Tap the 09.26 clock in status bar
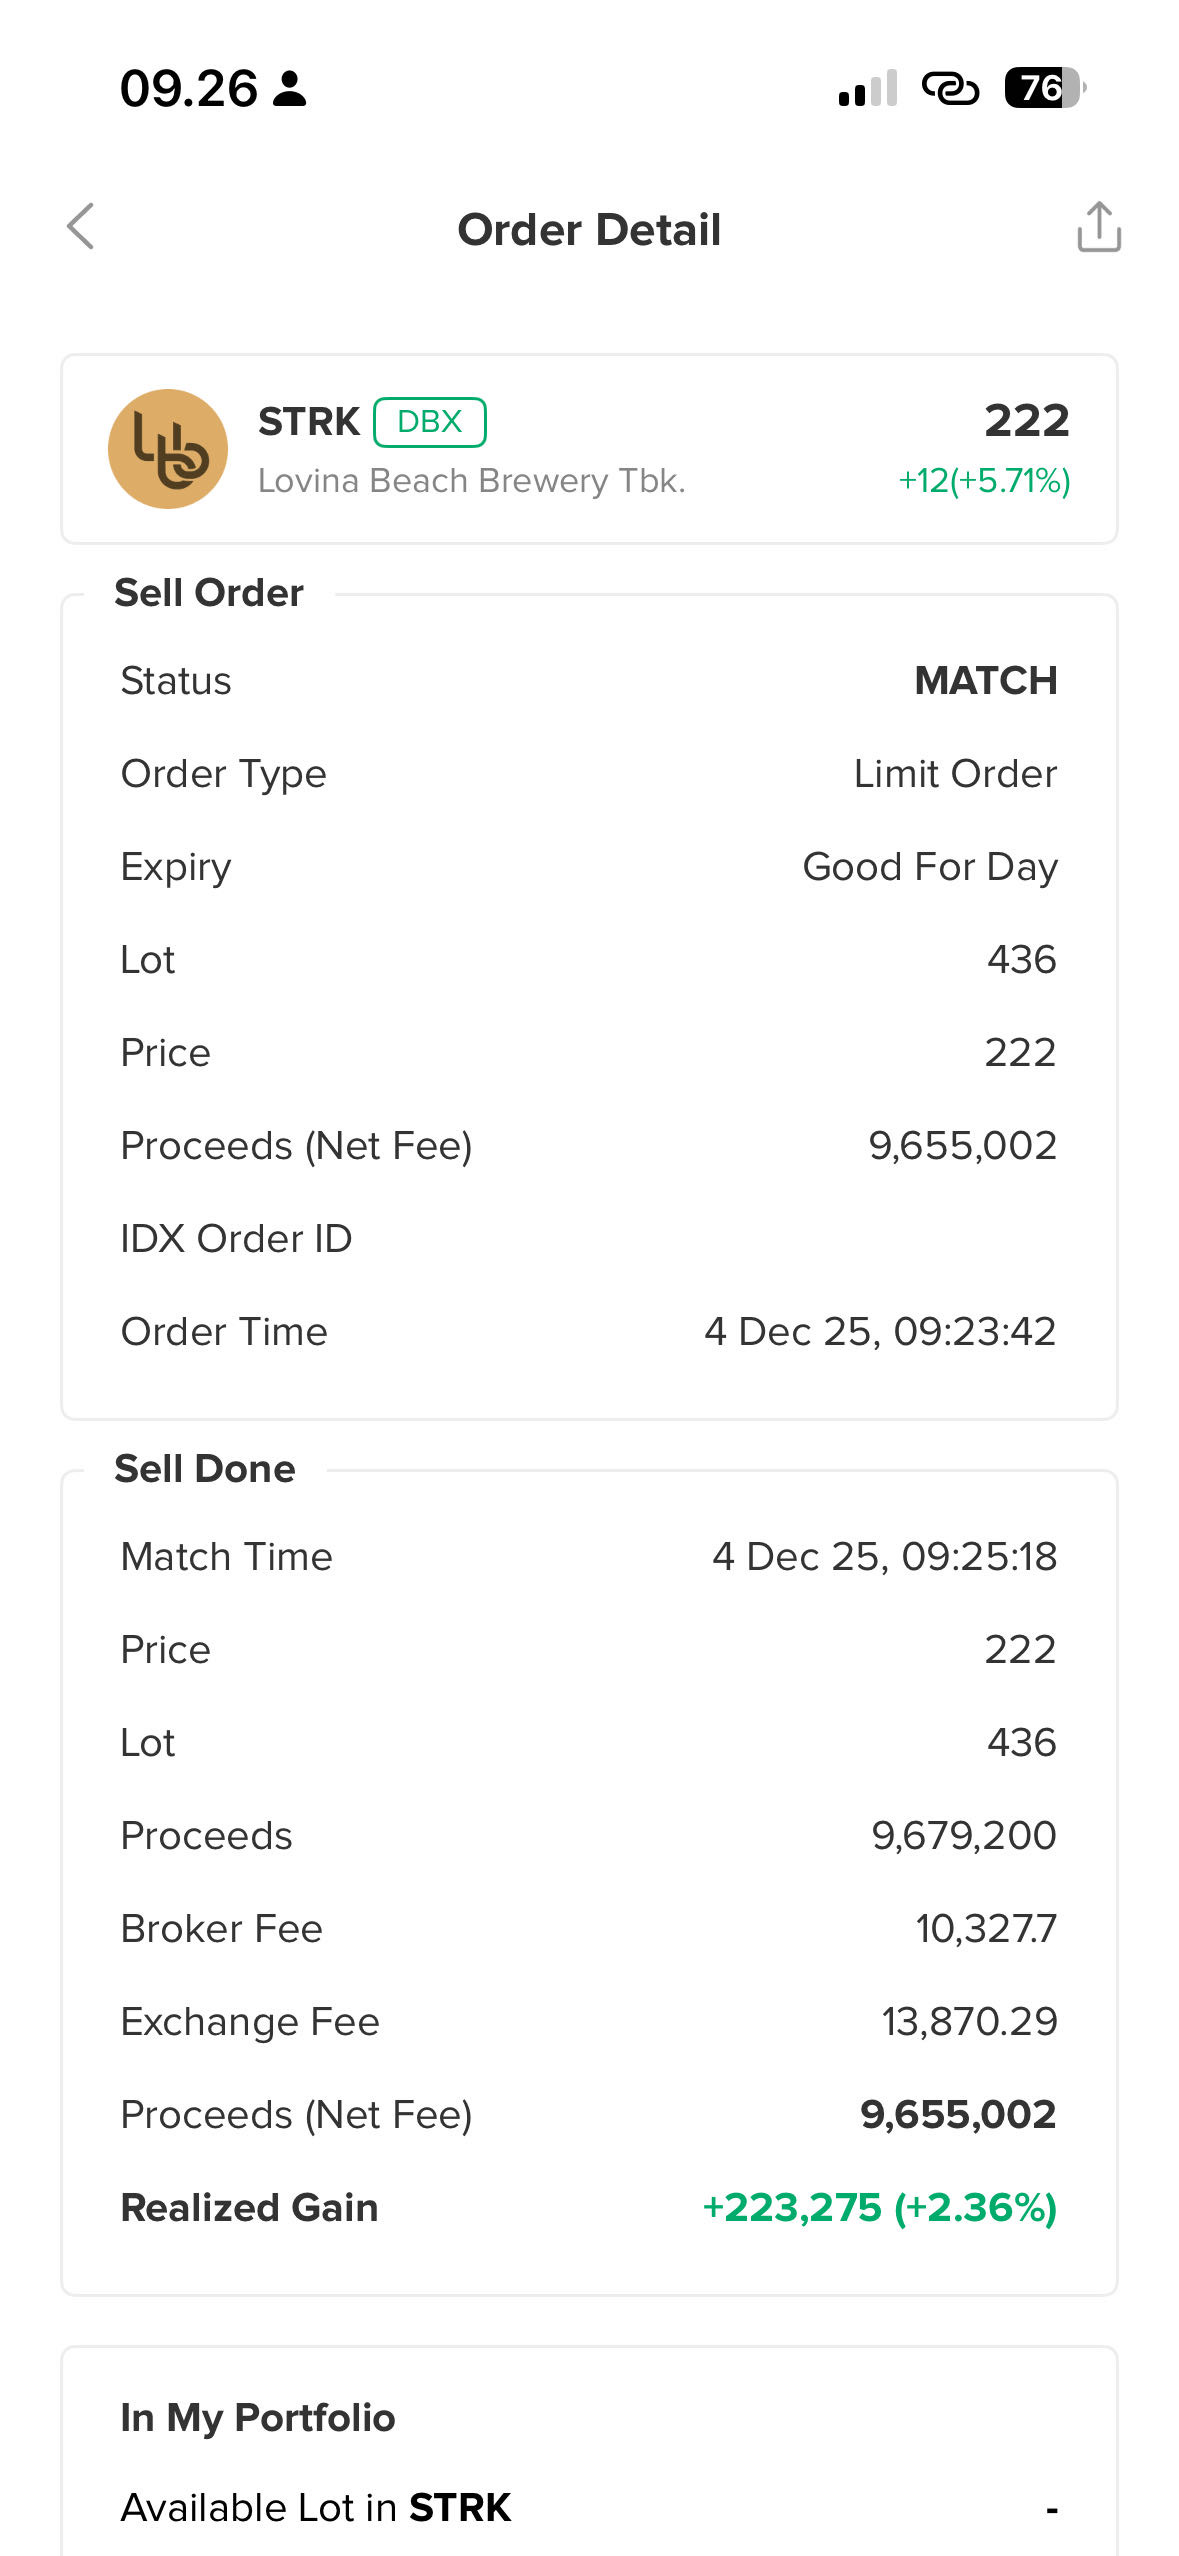Viewport: 1179px width, 2556px height. (x=188, y=89)
